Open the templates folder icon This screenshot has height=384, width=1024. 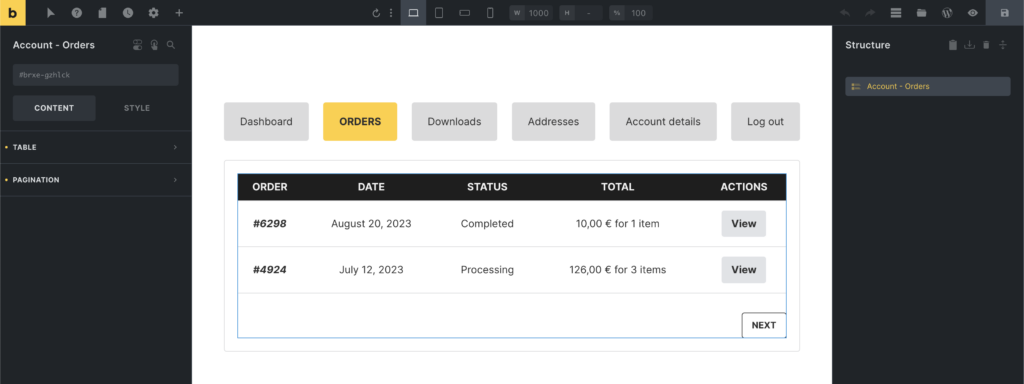tap(921, 13)
